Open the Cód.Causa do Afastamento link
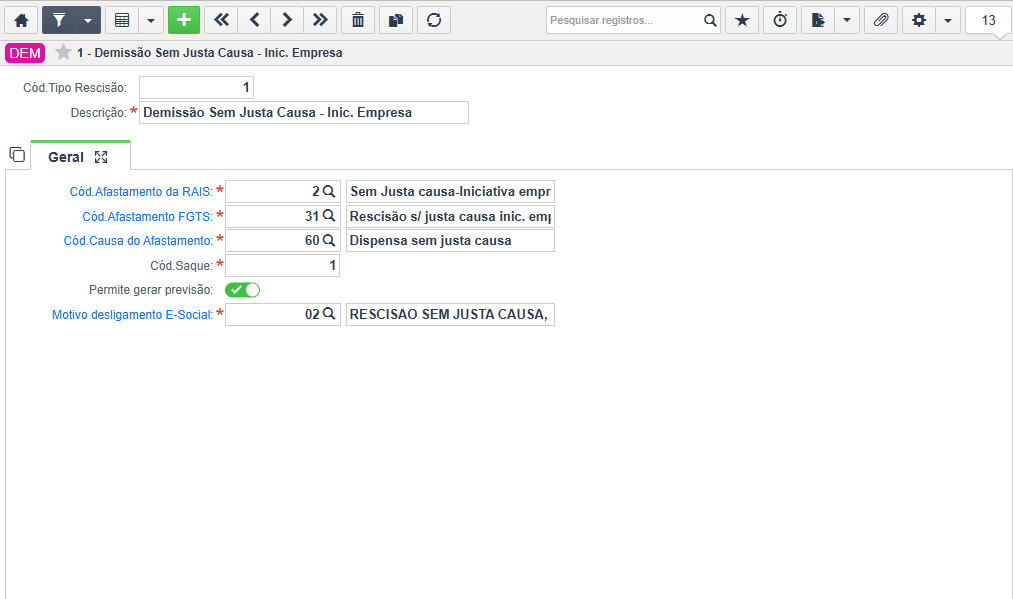The image size is (1013, 599). pos(138,240)
